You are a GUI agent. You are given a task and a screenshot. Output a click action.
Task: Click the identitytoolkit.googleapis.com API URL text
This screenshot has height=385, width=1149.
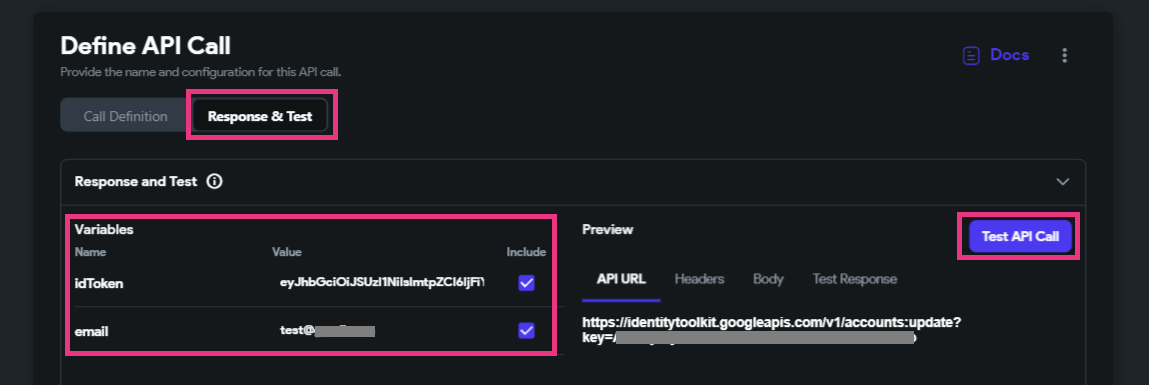pos(772,330)
